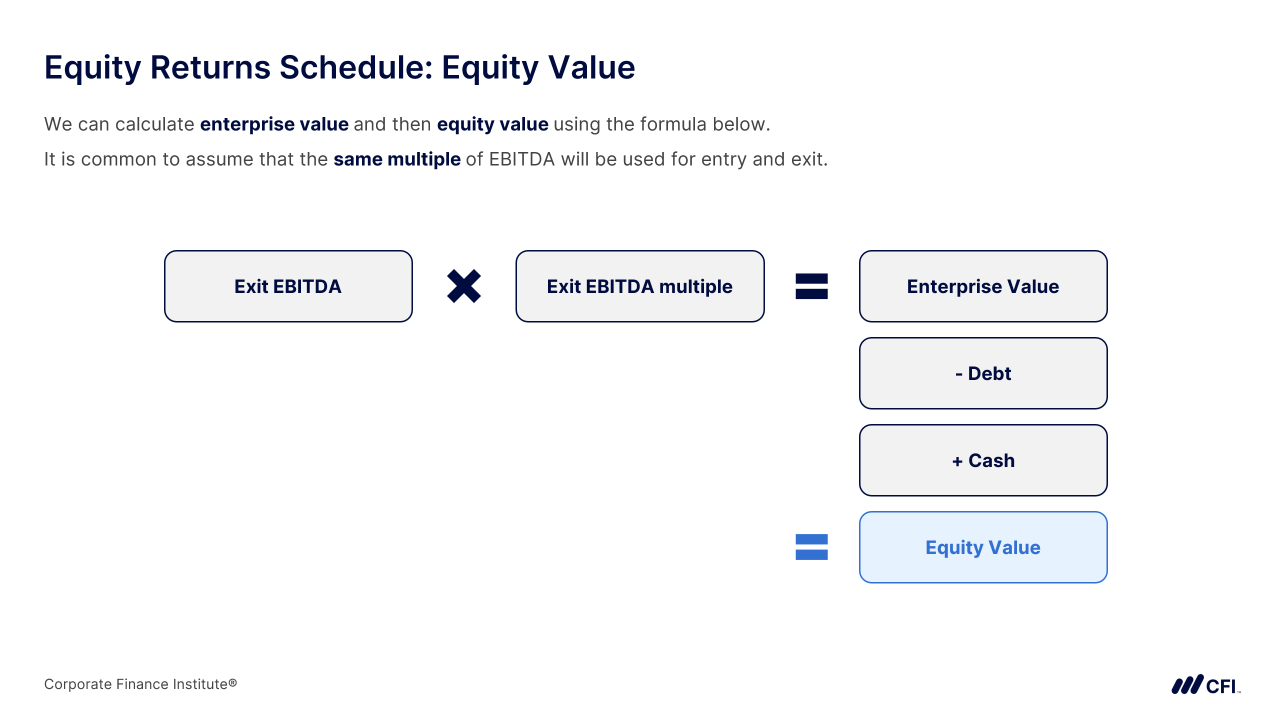Screen dimensions: 1280x720
Task: Select the plus Cash box
Action: pos(983,460)
